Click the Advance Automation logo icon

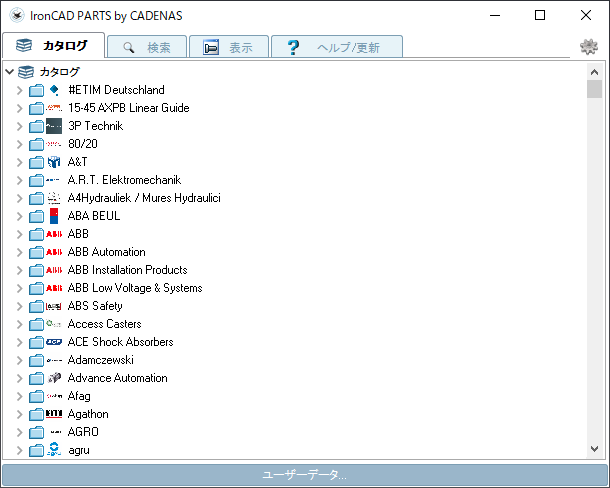pyautogui.click(x=54, y=378)
